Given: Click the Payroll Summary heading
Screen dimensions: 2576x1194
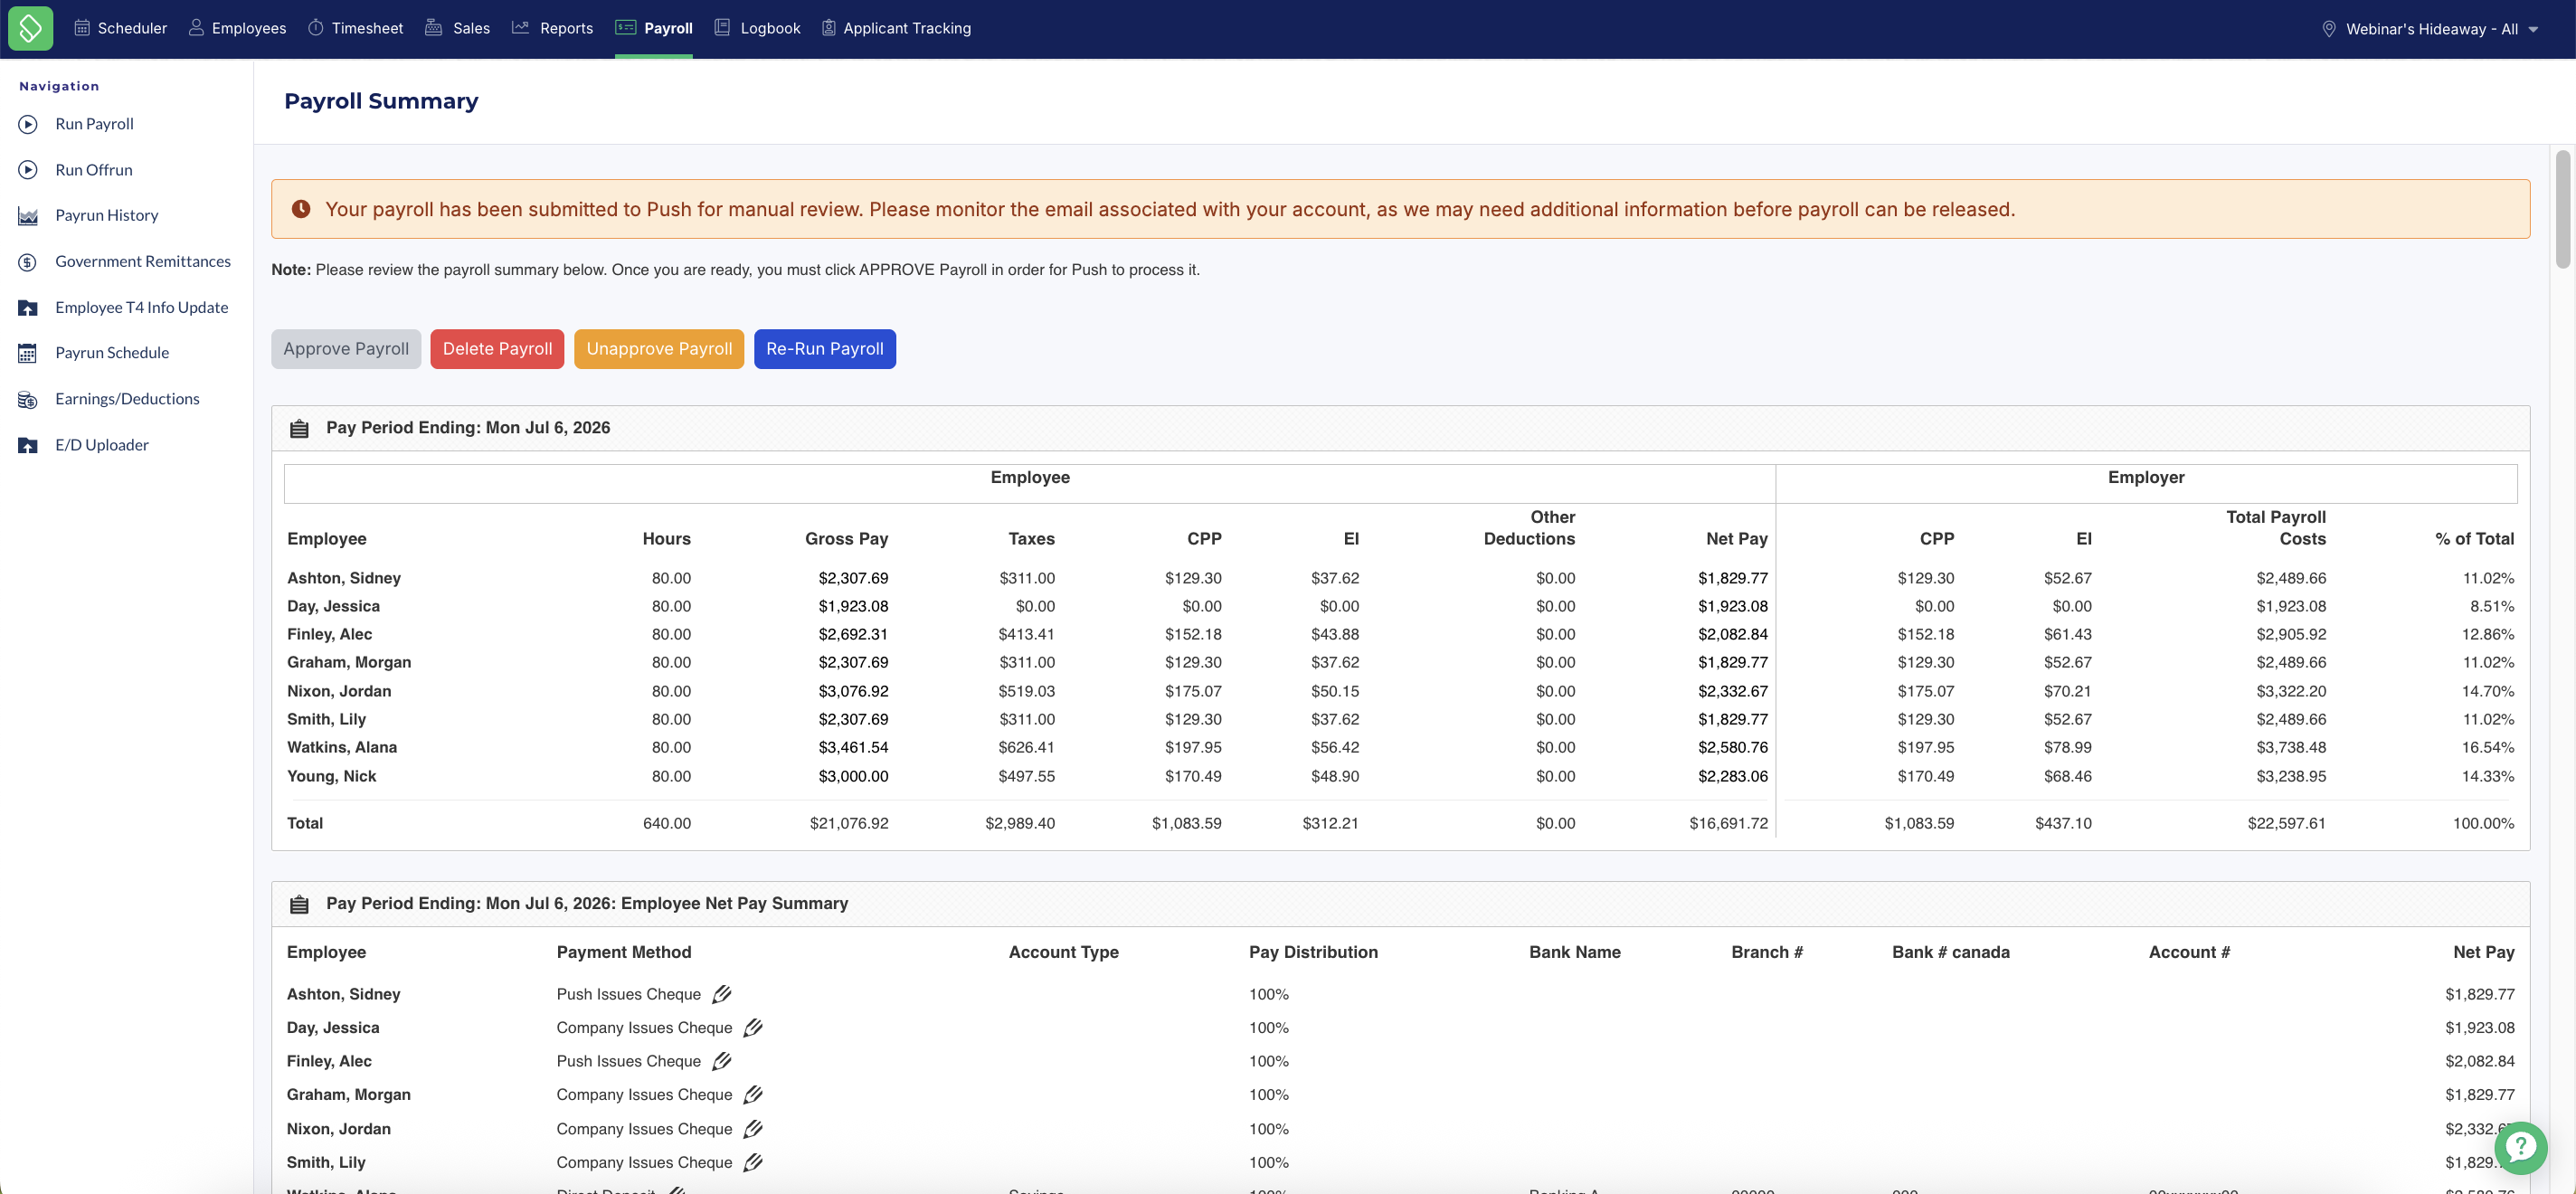Looking at the screenshot, I should tap(381, 101).
